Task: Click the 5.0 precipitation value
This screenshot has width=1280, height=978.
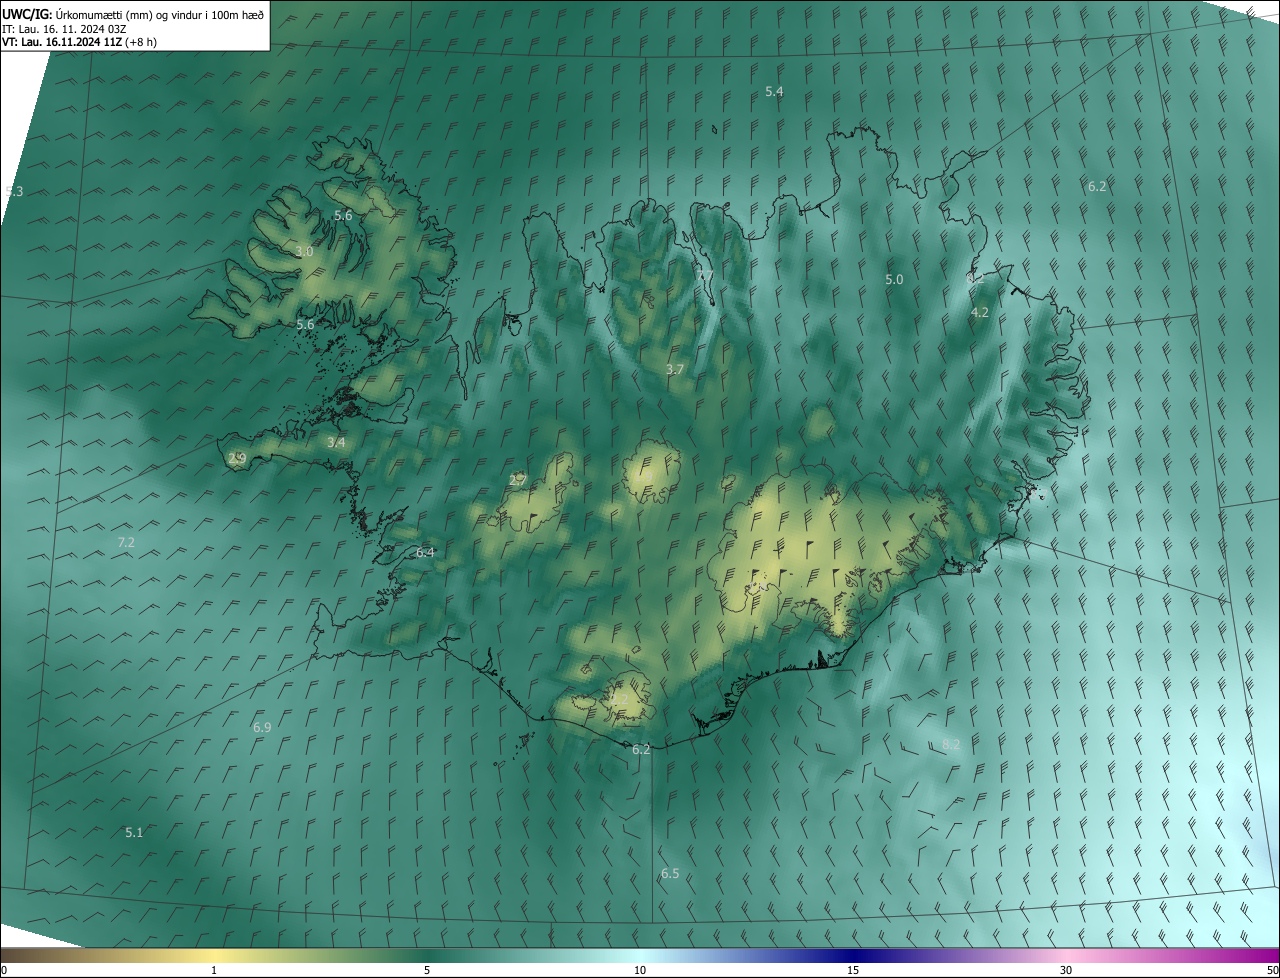Action: (894, 280)
